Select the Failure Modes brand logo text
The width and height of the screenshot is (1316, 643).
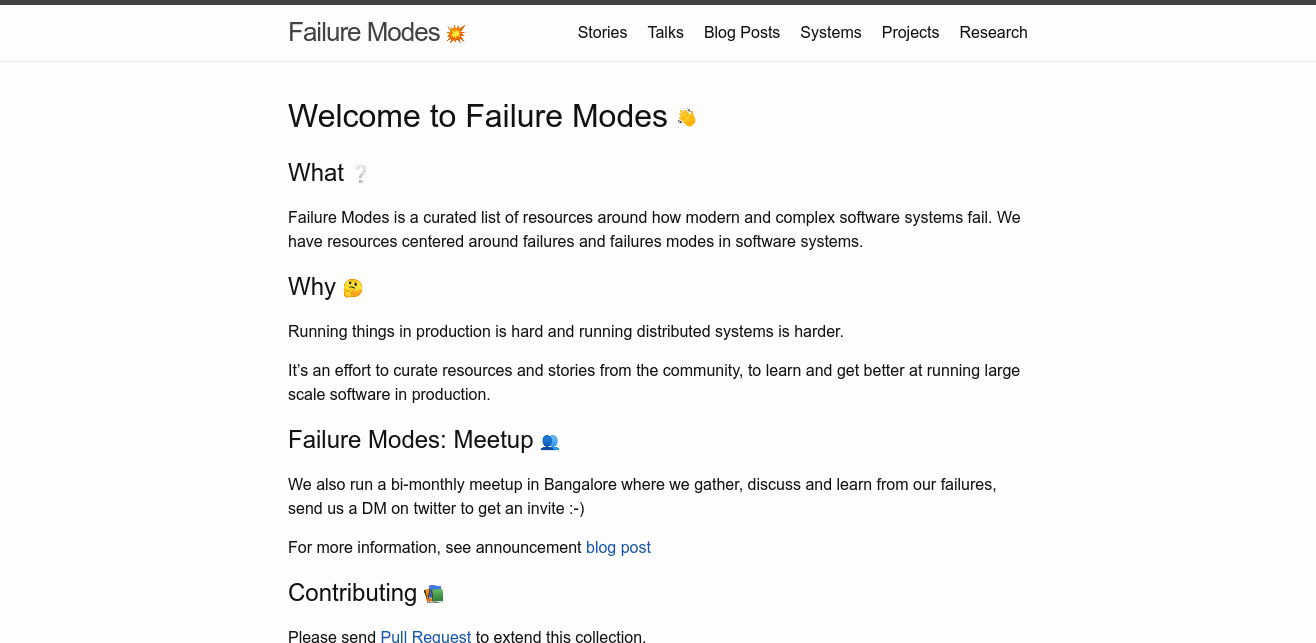365,32
